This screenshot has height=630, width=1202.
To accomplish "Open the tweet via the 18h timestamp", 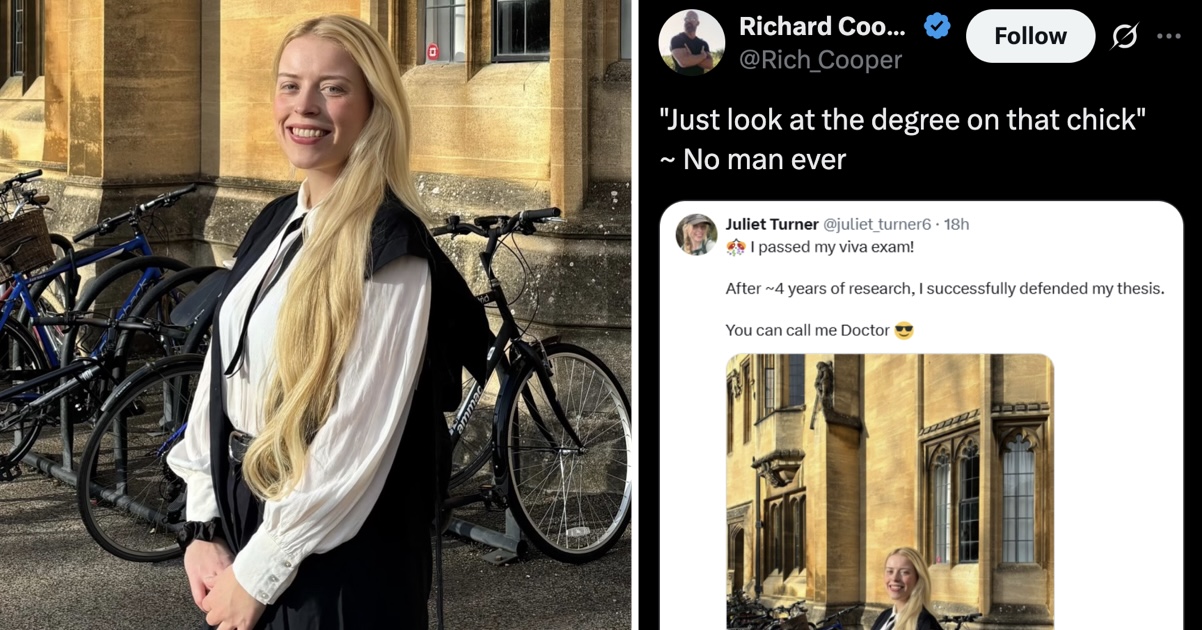I will [953, 224].
